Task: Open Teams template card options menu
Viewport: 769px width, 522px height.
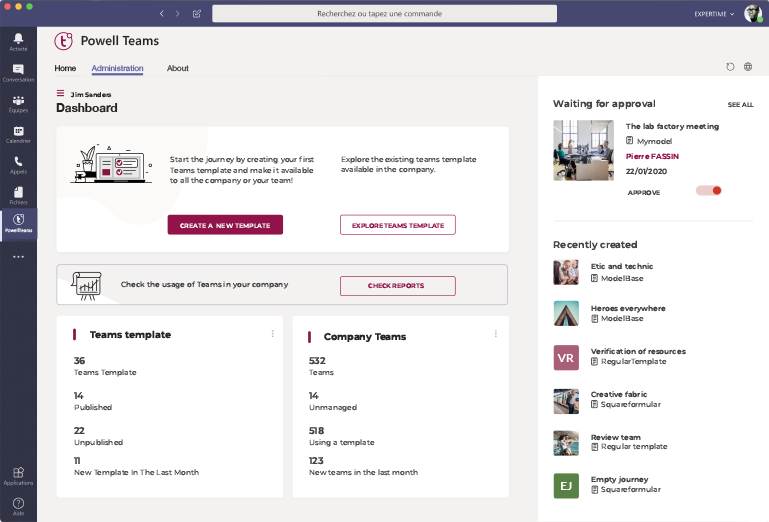Action: [x=273, y=334]
